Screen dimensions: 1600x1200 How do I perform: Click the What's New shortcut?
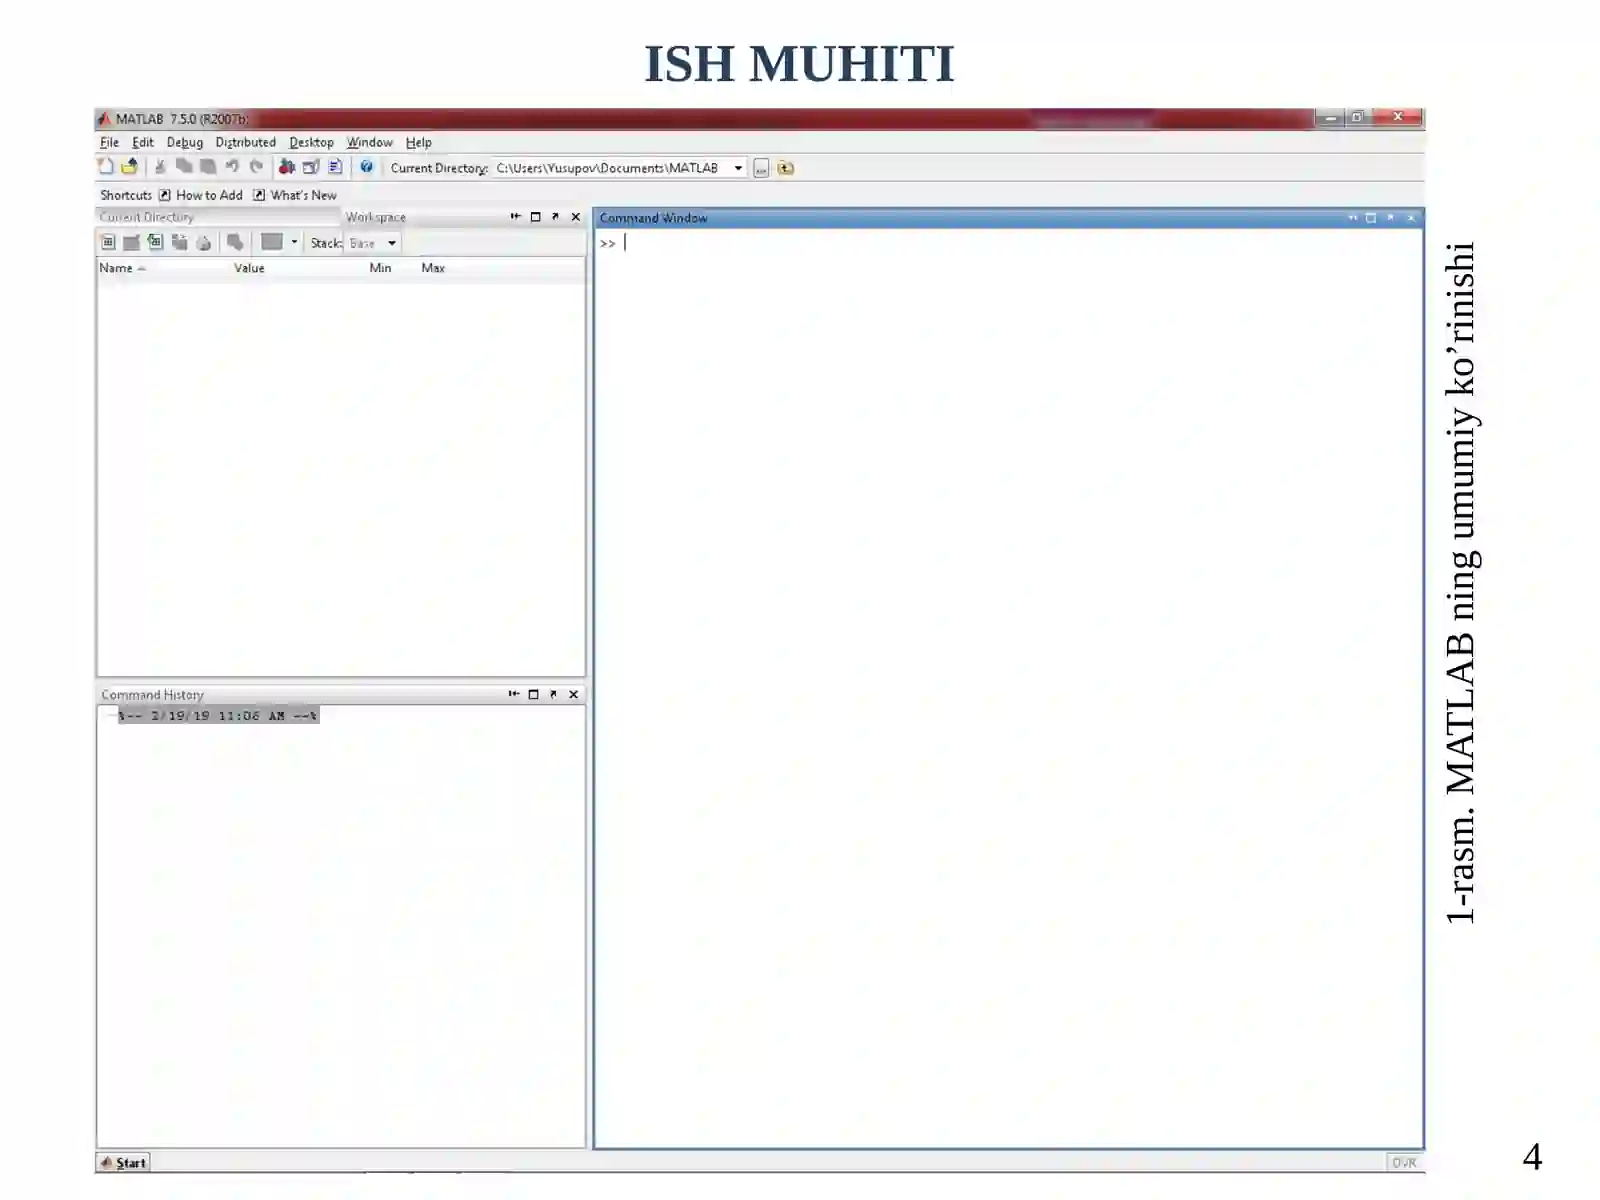(295, 195)
